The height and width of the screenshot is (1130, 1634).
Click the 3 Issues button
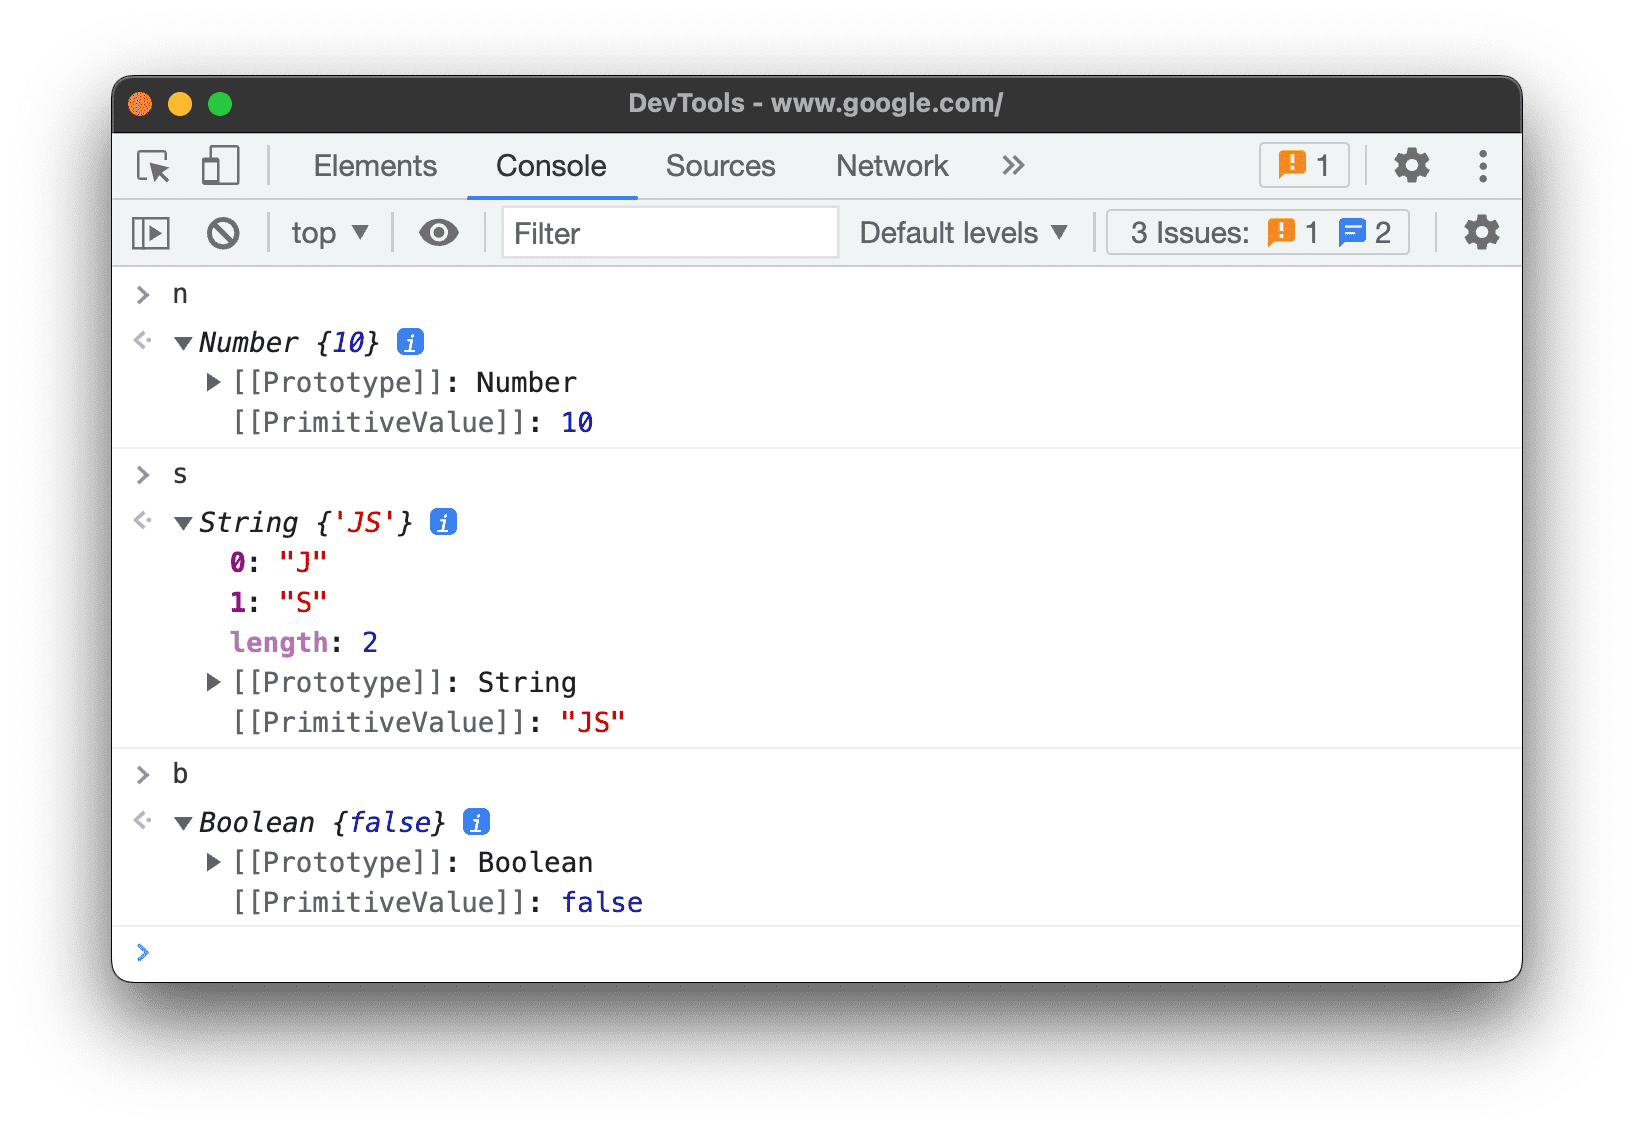click(1257, 233)
